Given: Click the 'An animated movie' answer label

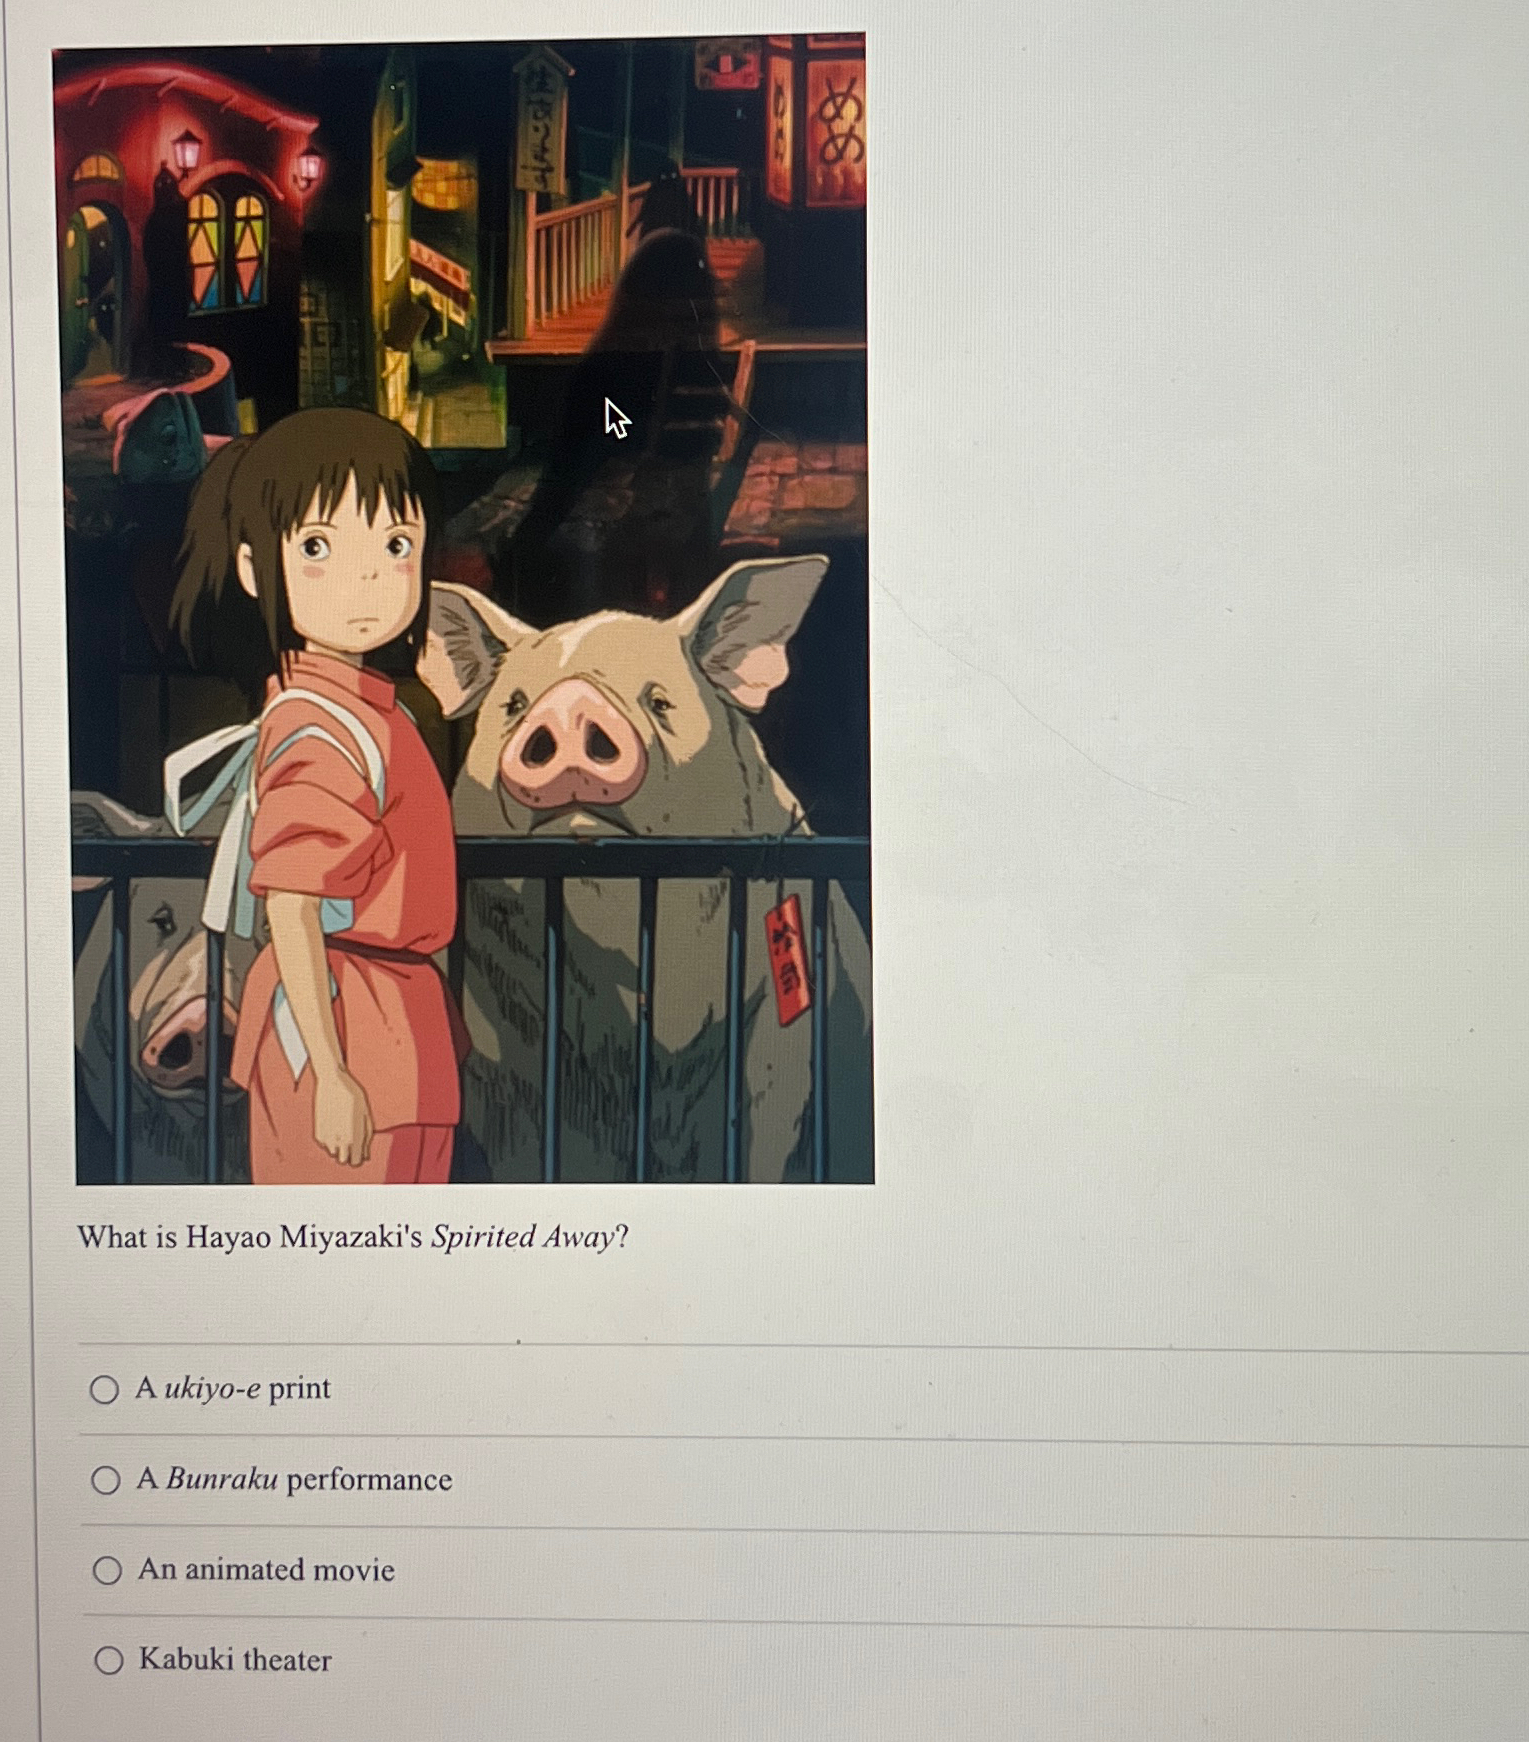Looking at the screenshot, I should [x=266, y=1569].
